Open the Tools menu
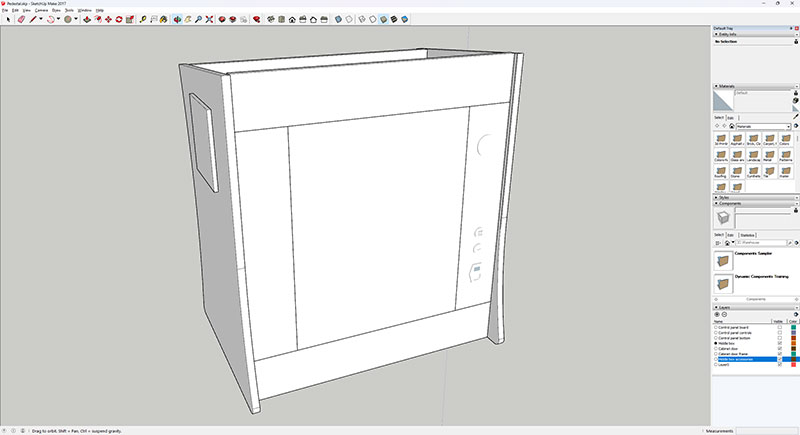800x435 pixels. (x=69, y=10)
